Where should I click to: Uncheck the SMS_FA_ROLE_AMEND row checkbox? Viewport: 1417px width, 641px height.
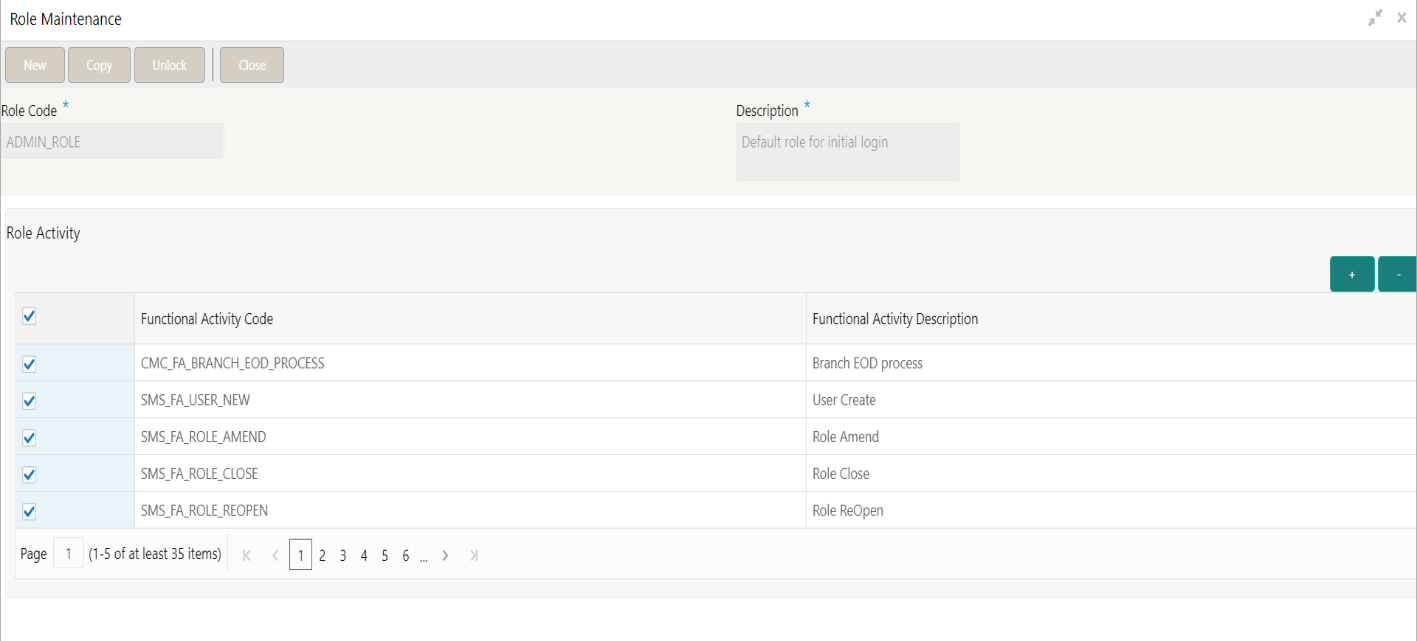point(29,438)
